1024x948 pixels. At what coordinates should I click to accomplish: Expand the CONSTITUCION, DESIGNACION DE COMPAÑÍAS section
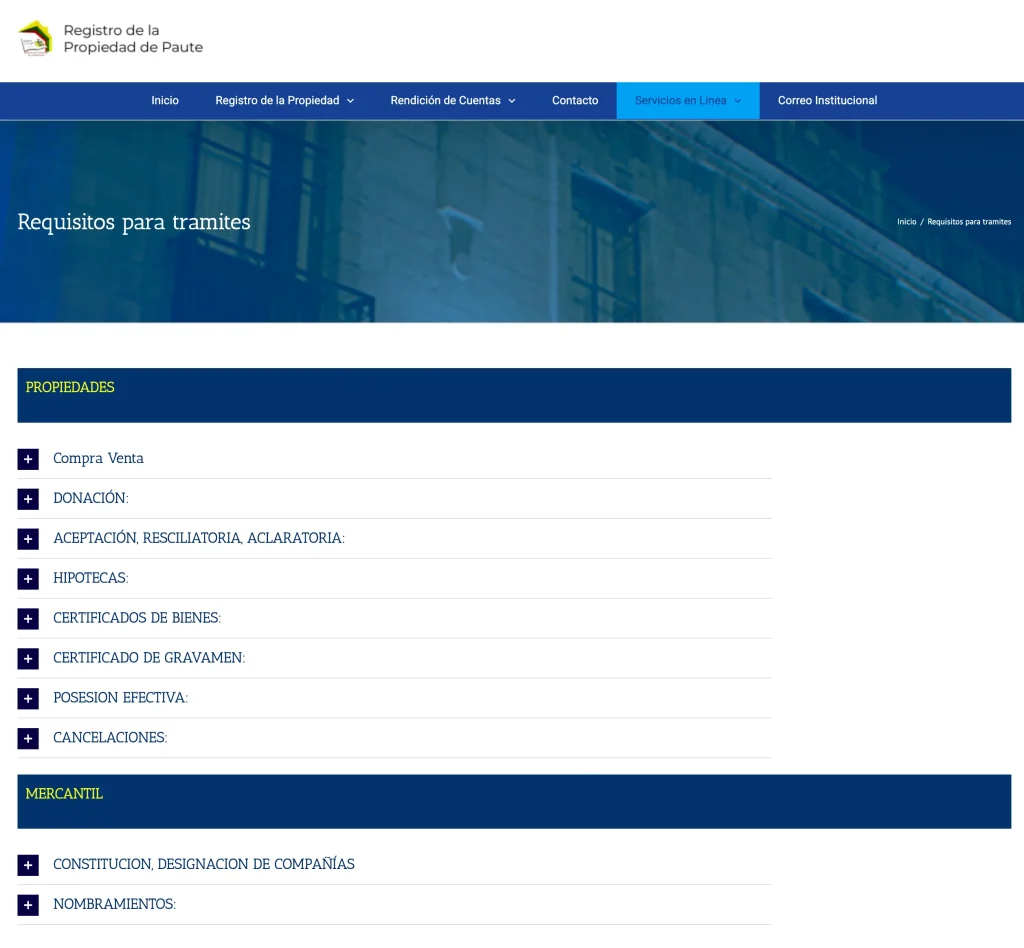pyautogui.click(x=28, y=864)
